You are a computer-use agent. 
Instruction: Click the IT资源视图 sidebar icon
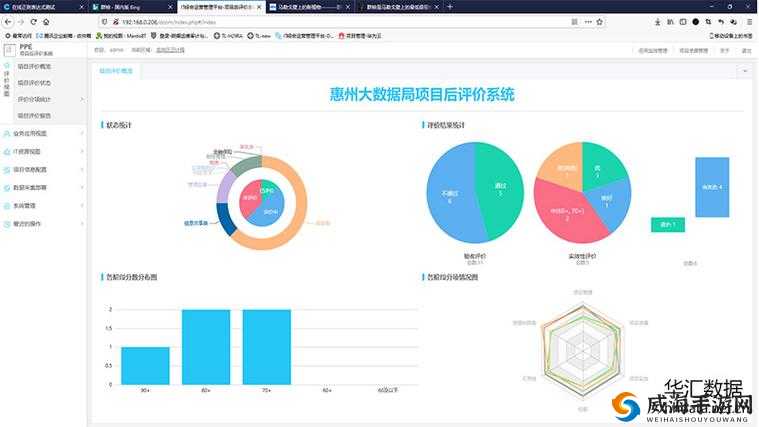point(7,152)
